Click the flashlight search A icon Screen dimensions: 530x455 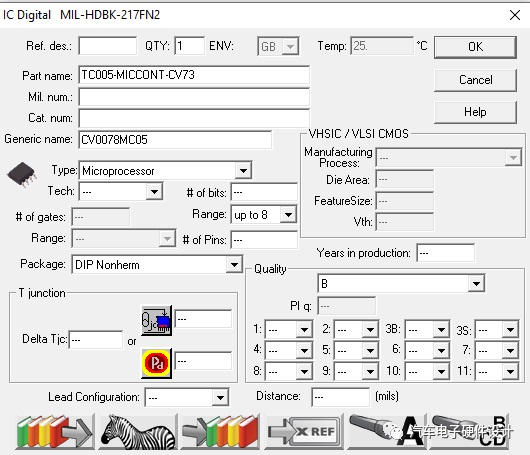386,432
